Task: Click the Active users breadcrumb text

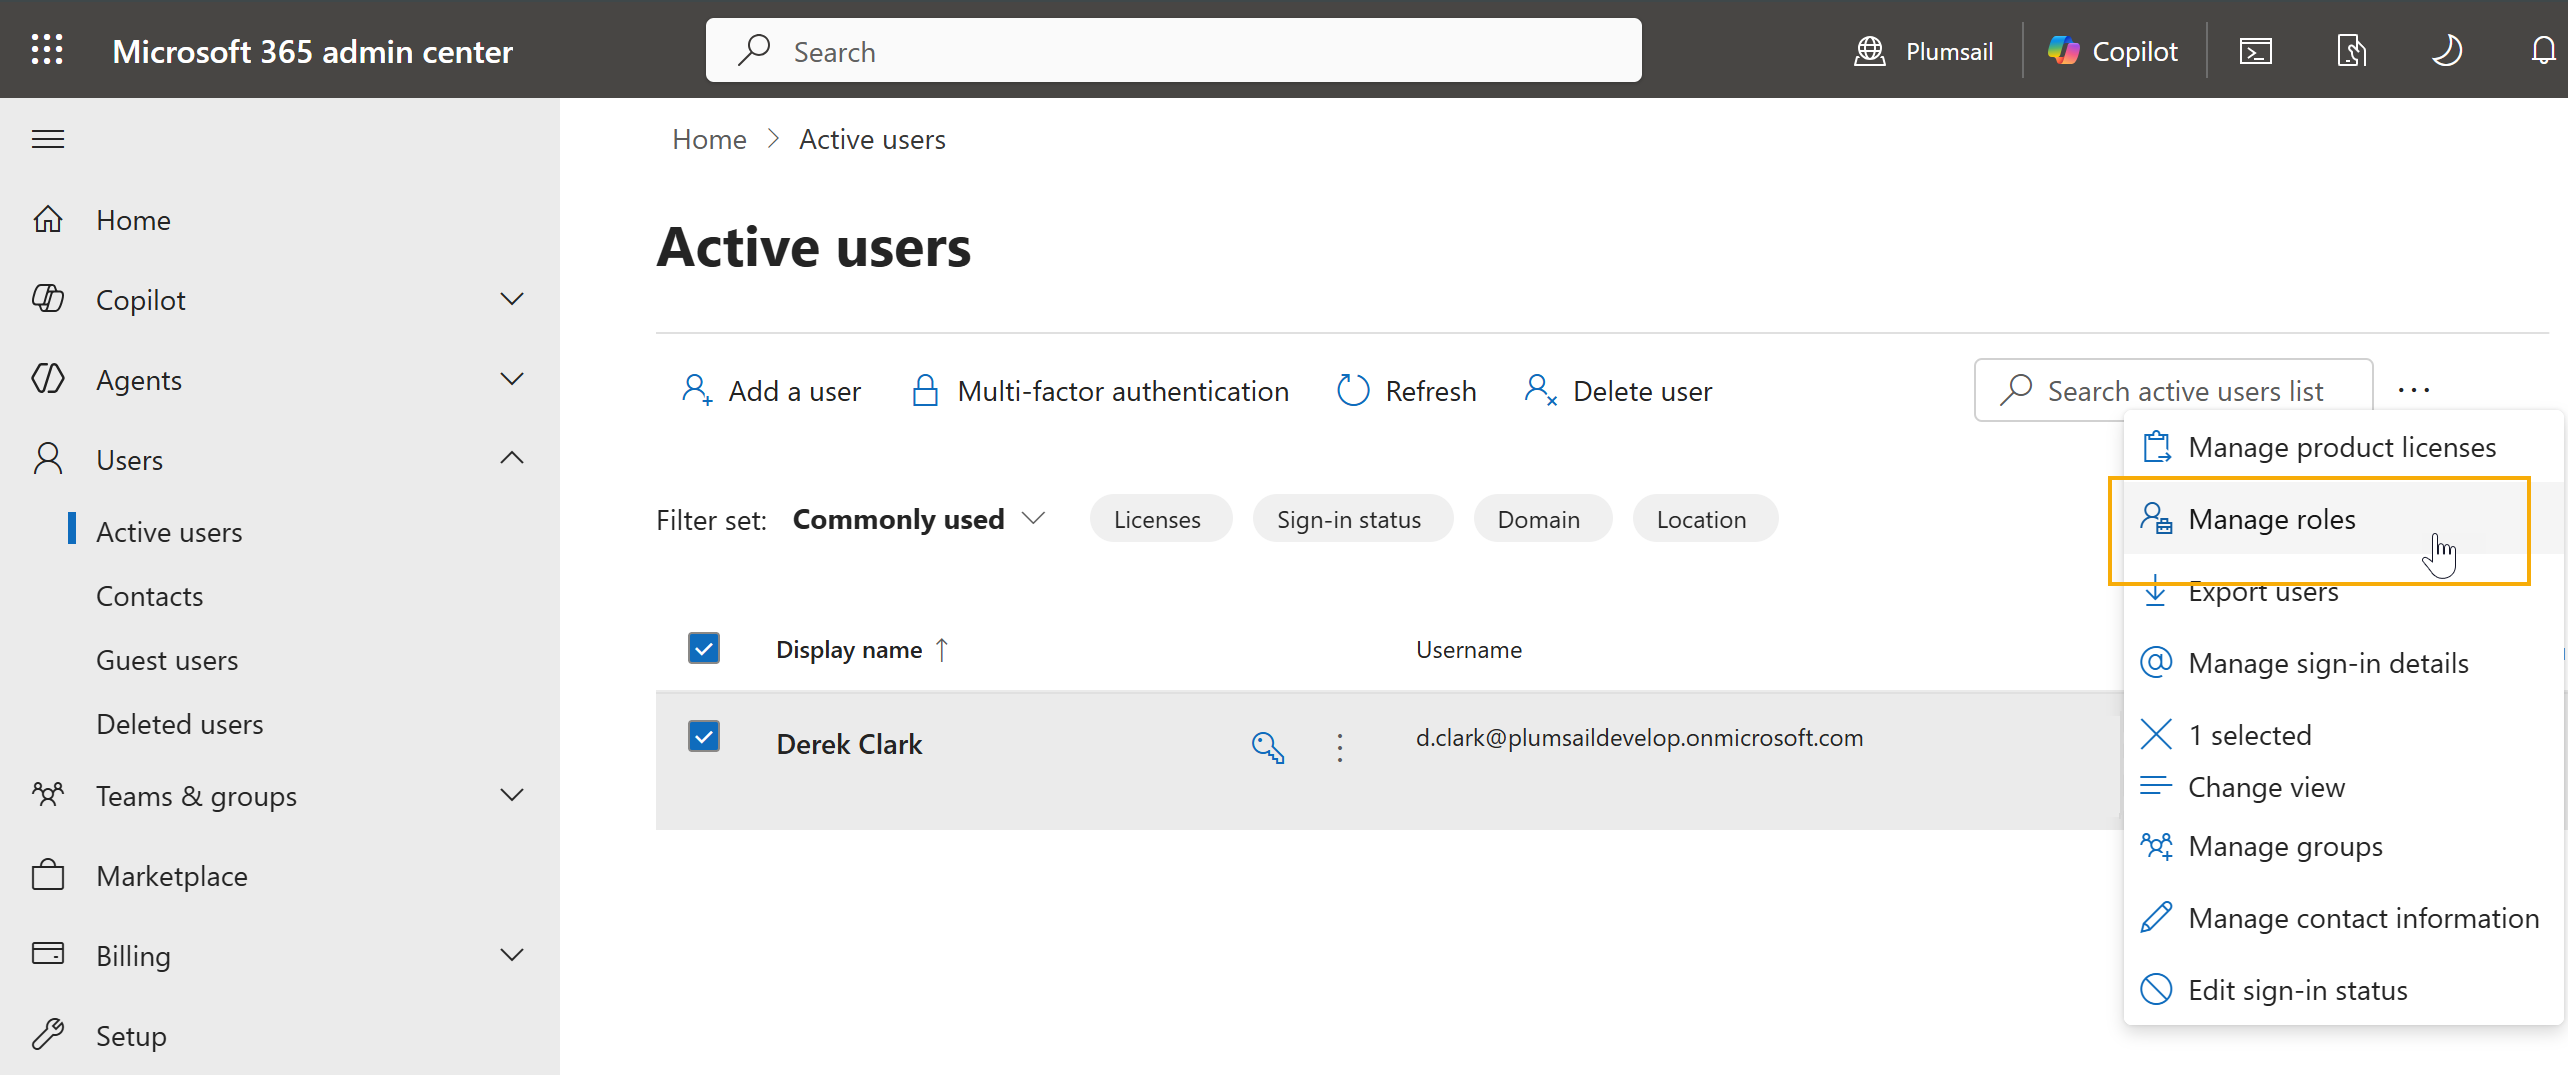Action: tap(872, 139)
